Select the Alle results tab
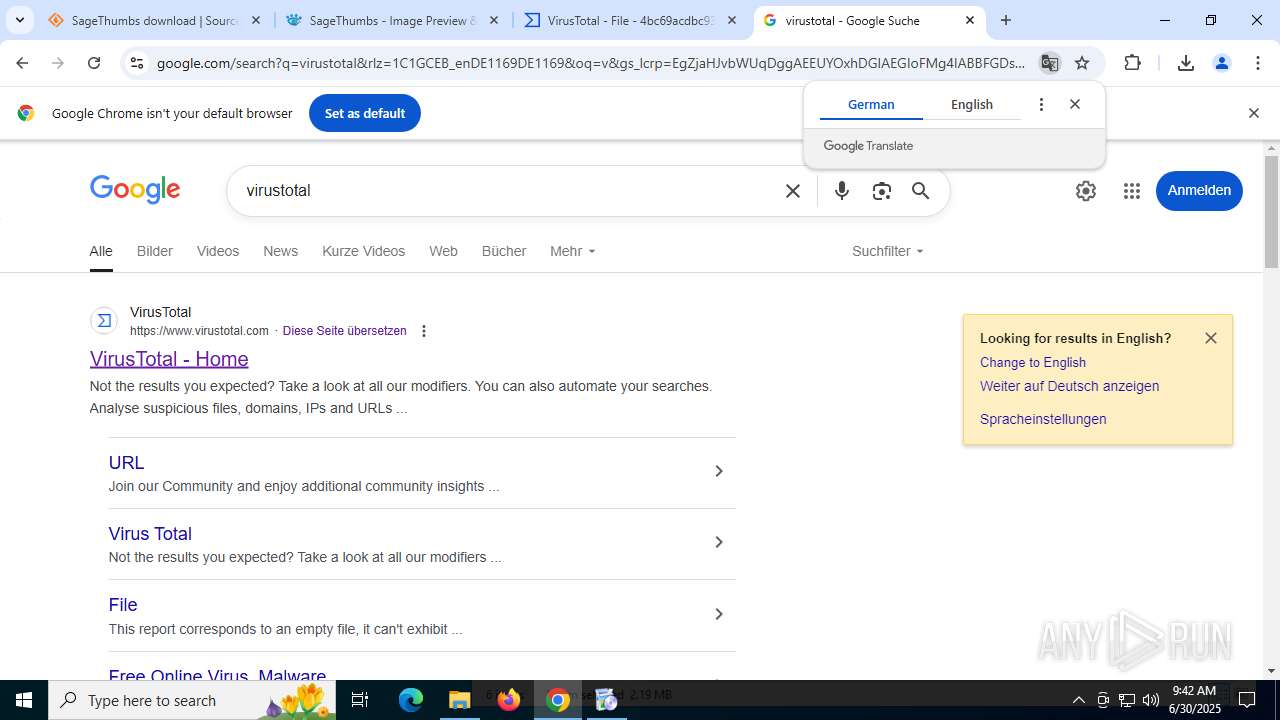 pos(101,251)
